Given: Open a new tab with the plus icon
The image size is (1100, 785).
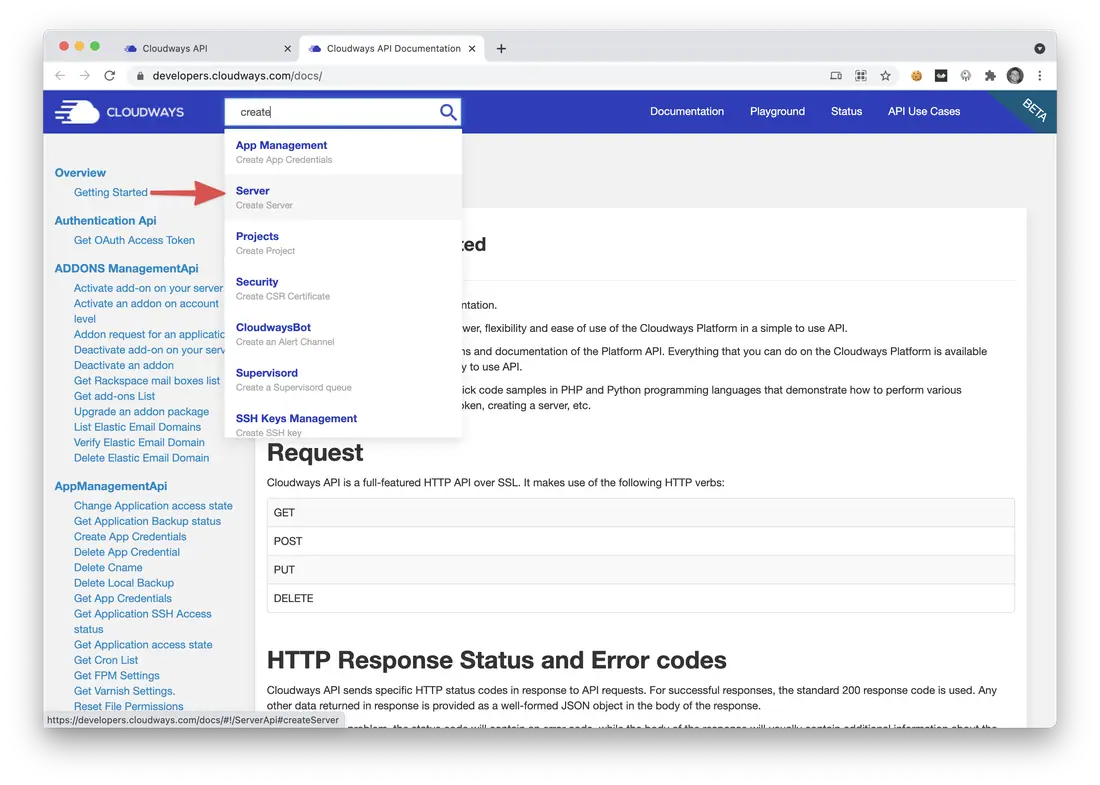Looking at the screenshot, I should 501,48.
